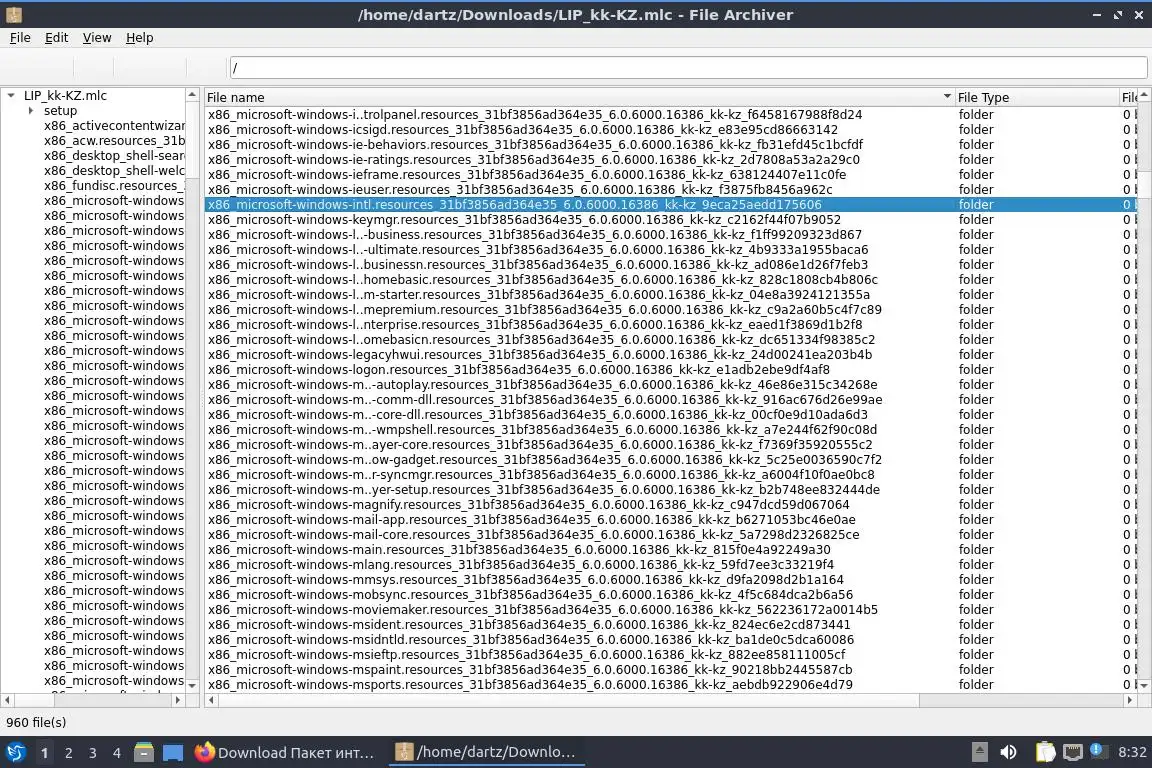Select the m..-wmpshell.resources folder row
The image size is (1152, 768).
(x=671, y=430)
